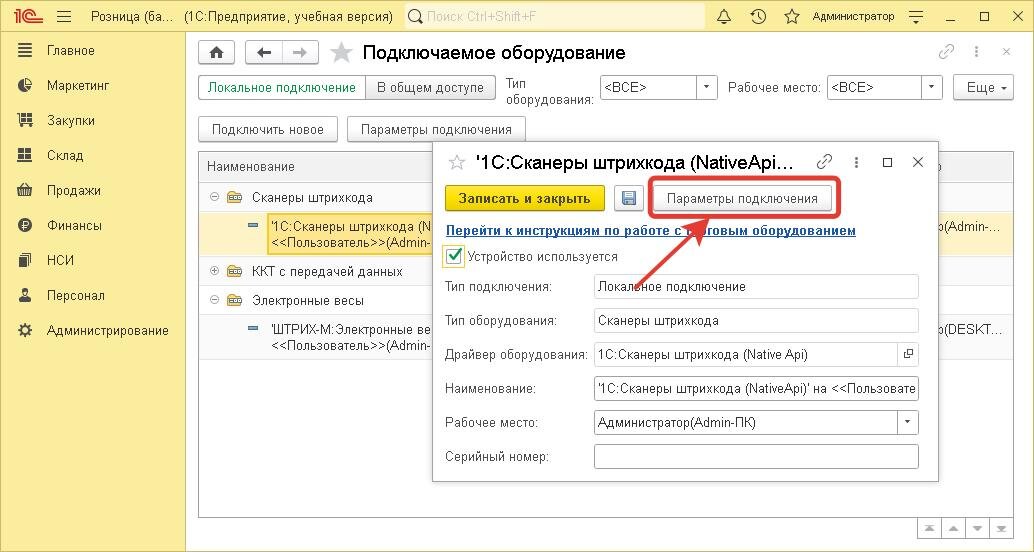
Task: Click the search magnifier icon
Action: (415, 16)
